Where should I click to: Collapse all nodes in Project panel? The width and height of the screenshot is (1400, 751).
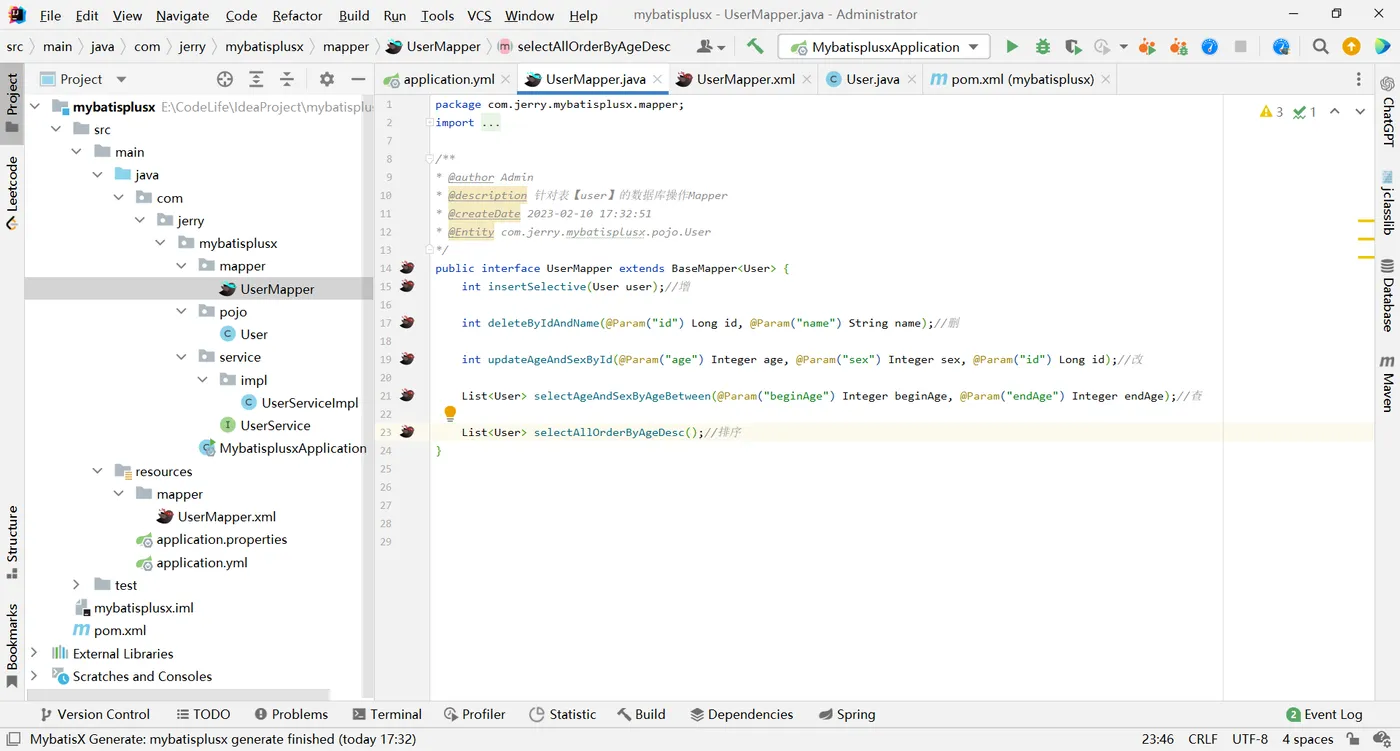tap(287, 79)
